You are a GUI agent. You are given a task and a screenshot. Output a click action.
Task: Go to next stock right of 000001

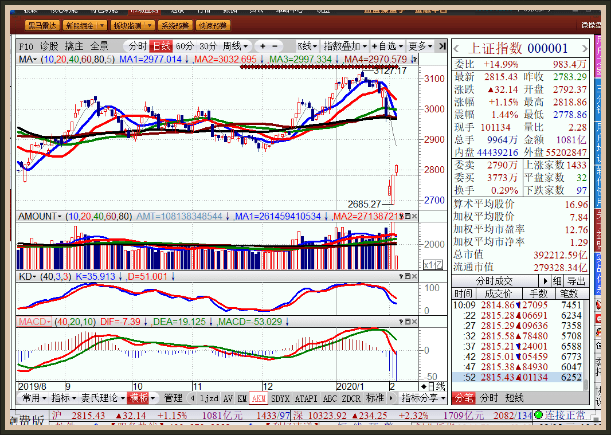coord(584,49)
